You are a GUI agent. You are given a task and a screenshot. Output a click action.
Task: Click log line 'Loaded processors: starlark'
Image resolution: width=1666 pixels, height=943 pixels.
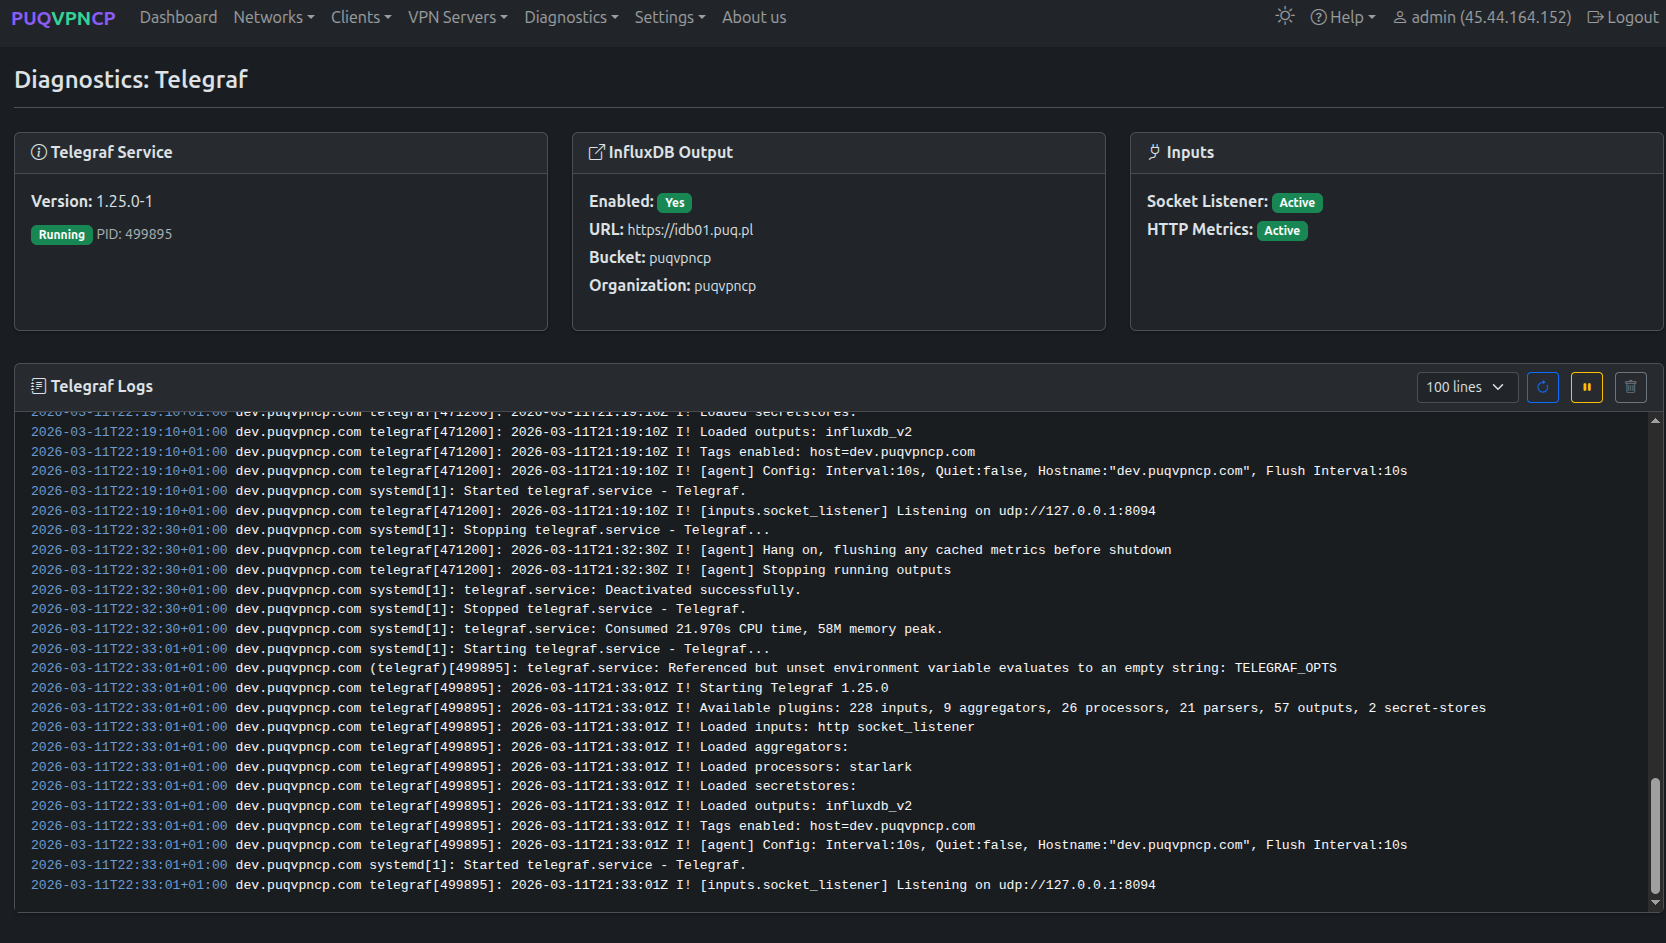click(471, 767)
